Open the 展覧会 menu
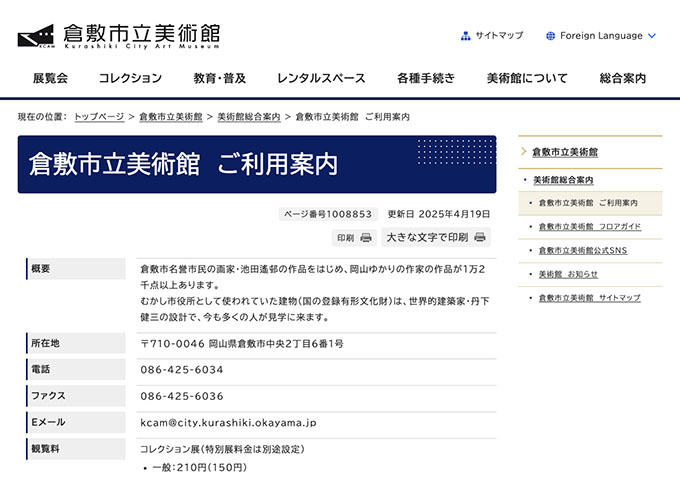The height and width of the screenshot is (480, 680). 50,78
